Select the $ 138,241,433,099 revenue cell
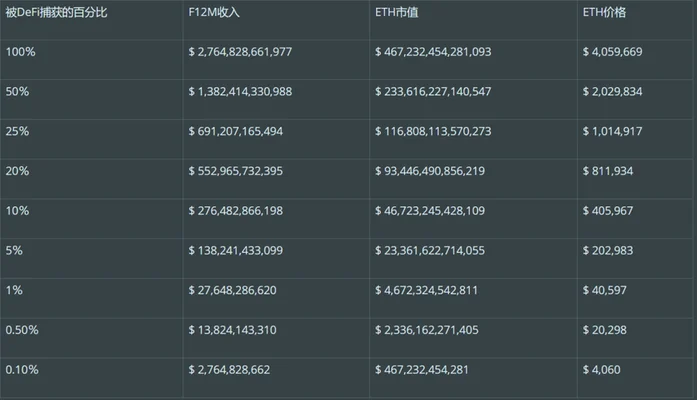Screen dimensions: 697x400 click(x=235, y=251)
